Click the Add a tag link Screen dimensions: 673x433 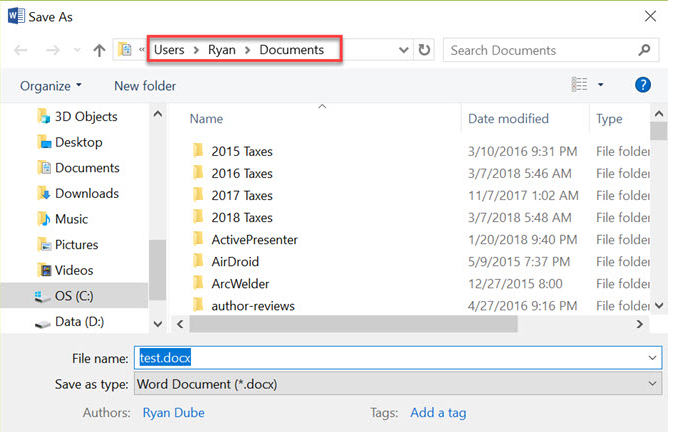pos(438,412)
